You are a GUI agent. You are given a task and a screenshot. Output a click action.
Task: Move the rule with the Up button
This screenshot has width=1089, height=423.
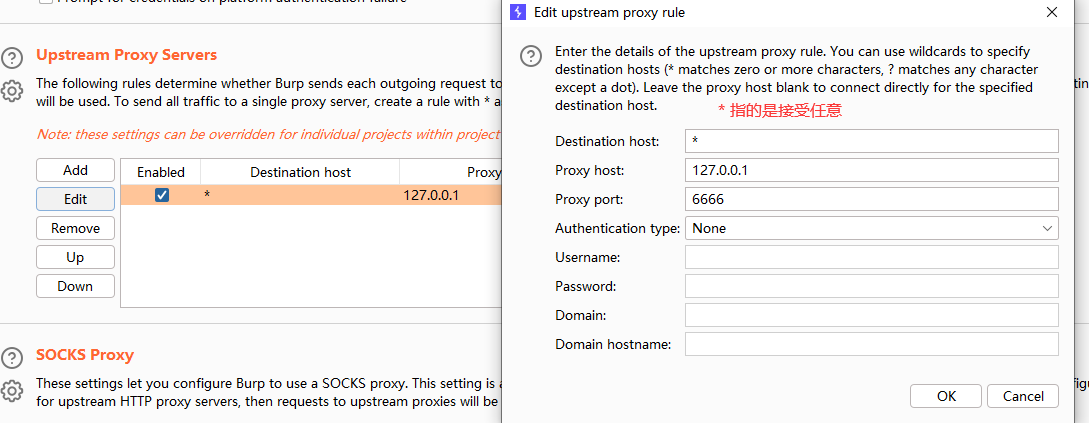75,257
